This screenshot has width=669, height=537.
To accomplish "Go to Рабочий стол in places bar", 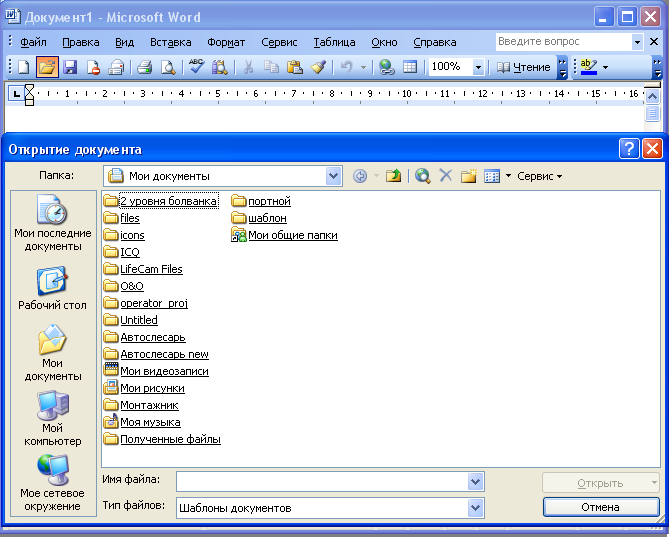I will coord(52,288).
